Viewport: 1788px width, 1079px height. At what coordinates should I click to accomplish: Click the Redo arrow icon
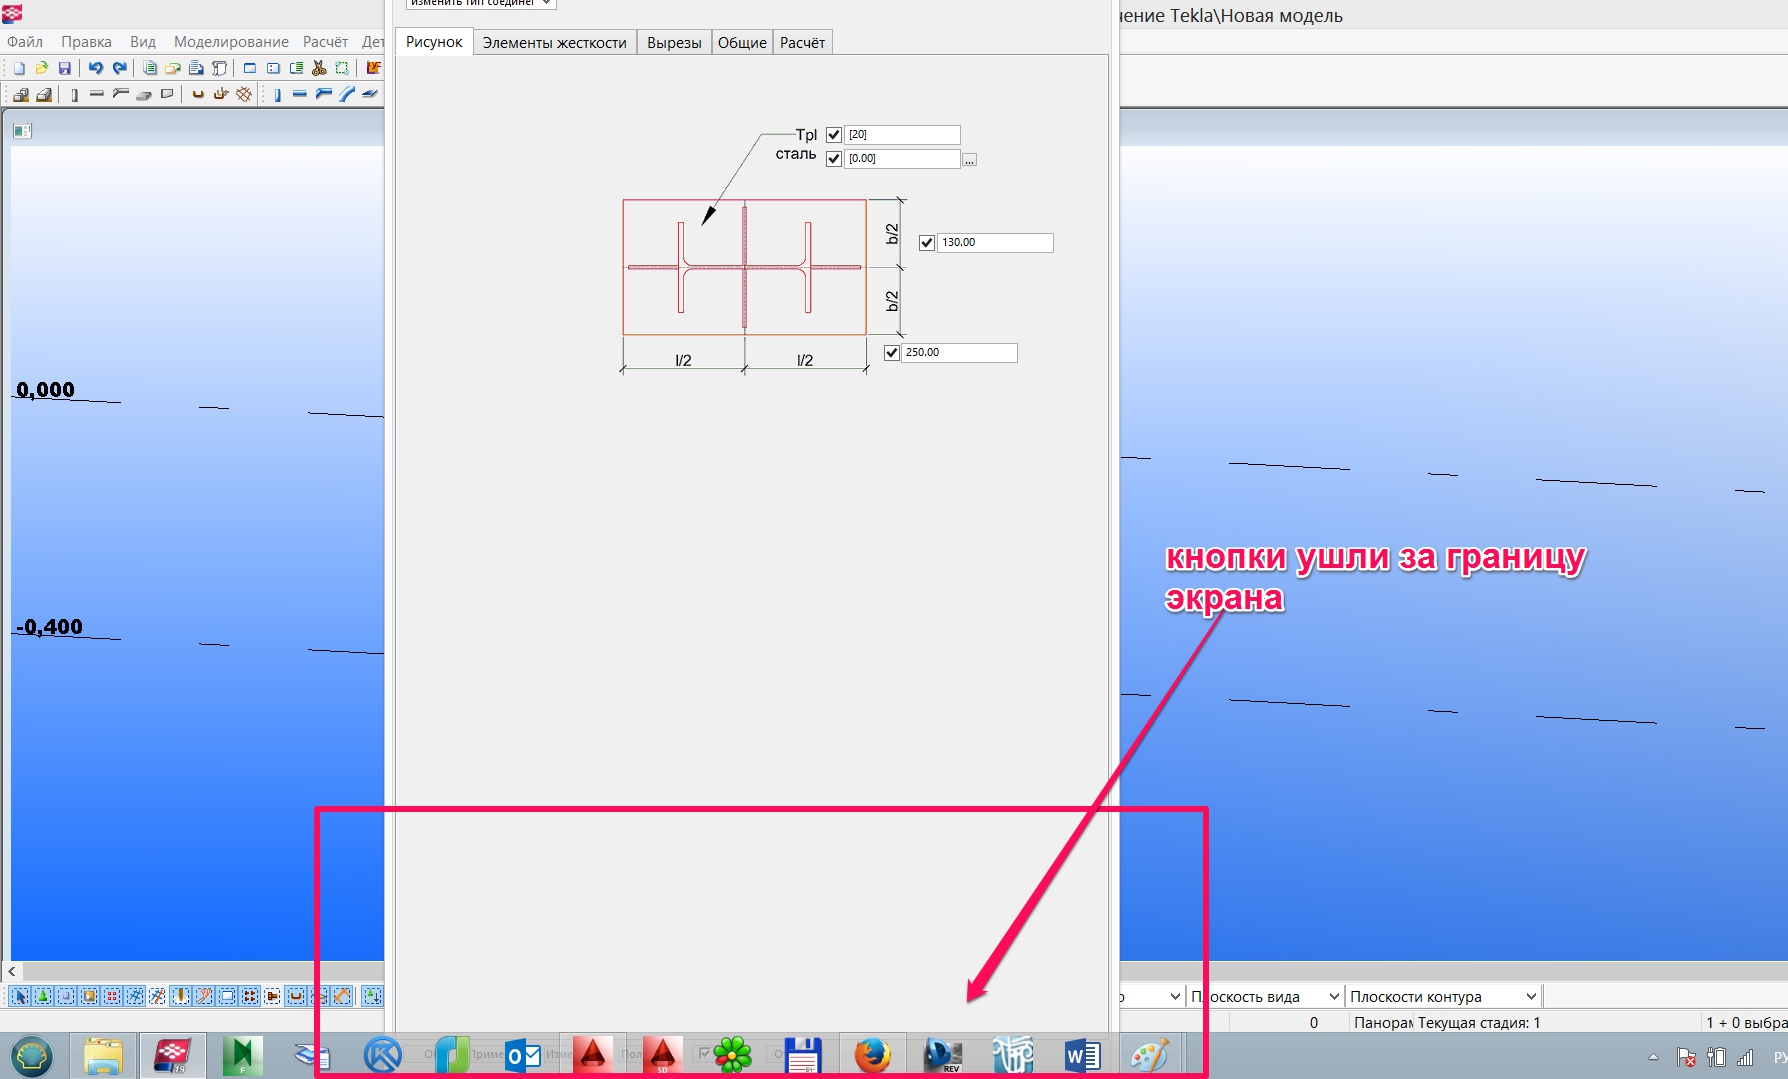point(120,68)
